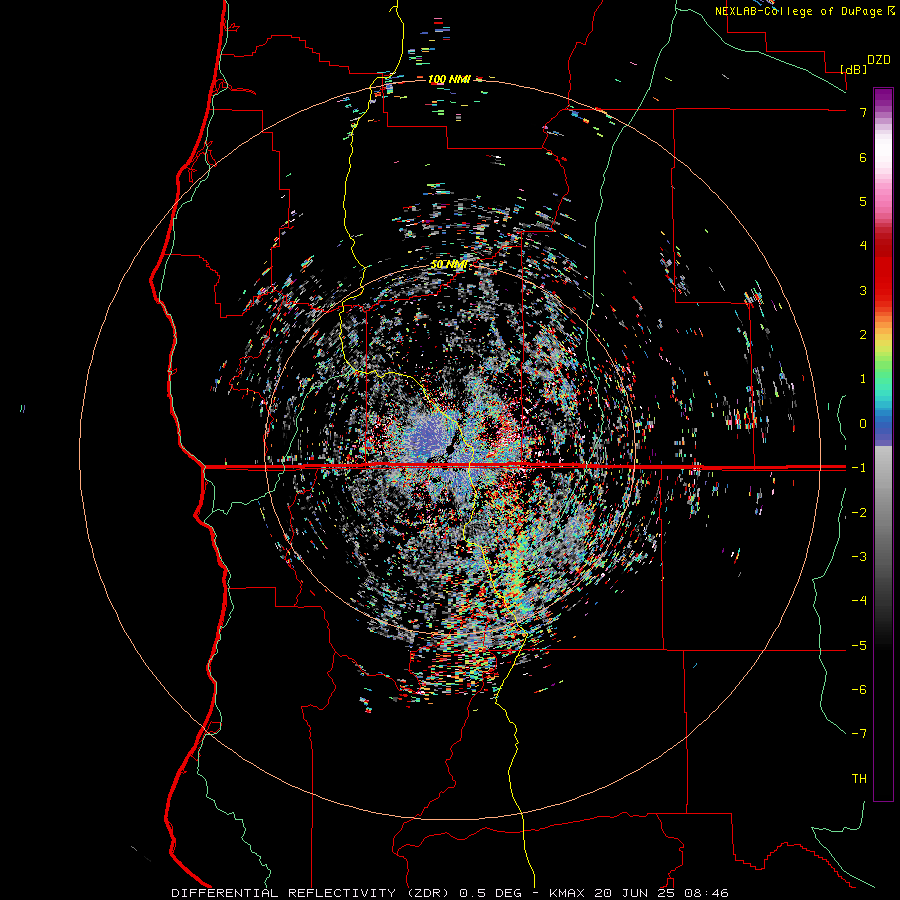
Task: Click the 3 dB scale value
Action: click(863, 290)
